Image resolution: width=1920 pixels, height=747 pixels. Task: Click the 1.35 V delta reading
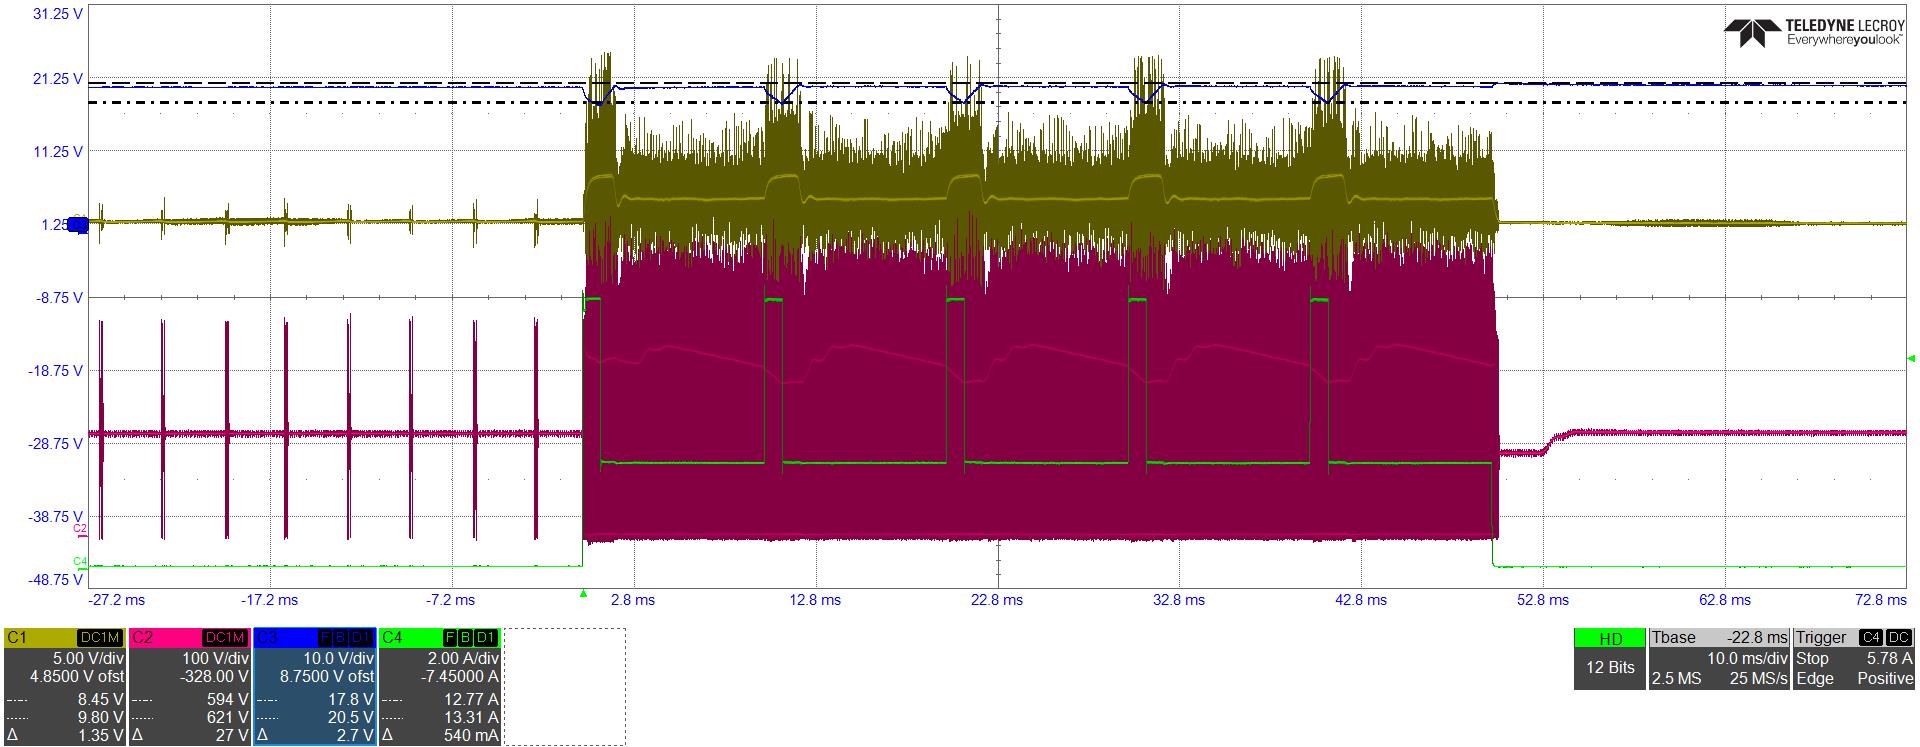click(x=99, y=736)
